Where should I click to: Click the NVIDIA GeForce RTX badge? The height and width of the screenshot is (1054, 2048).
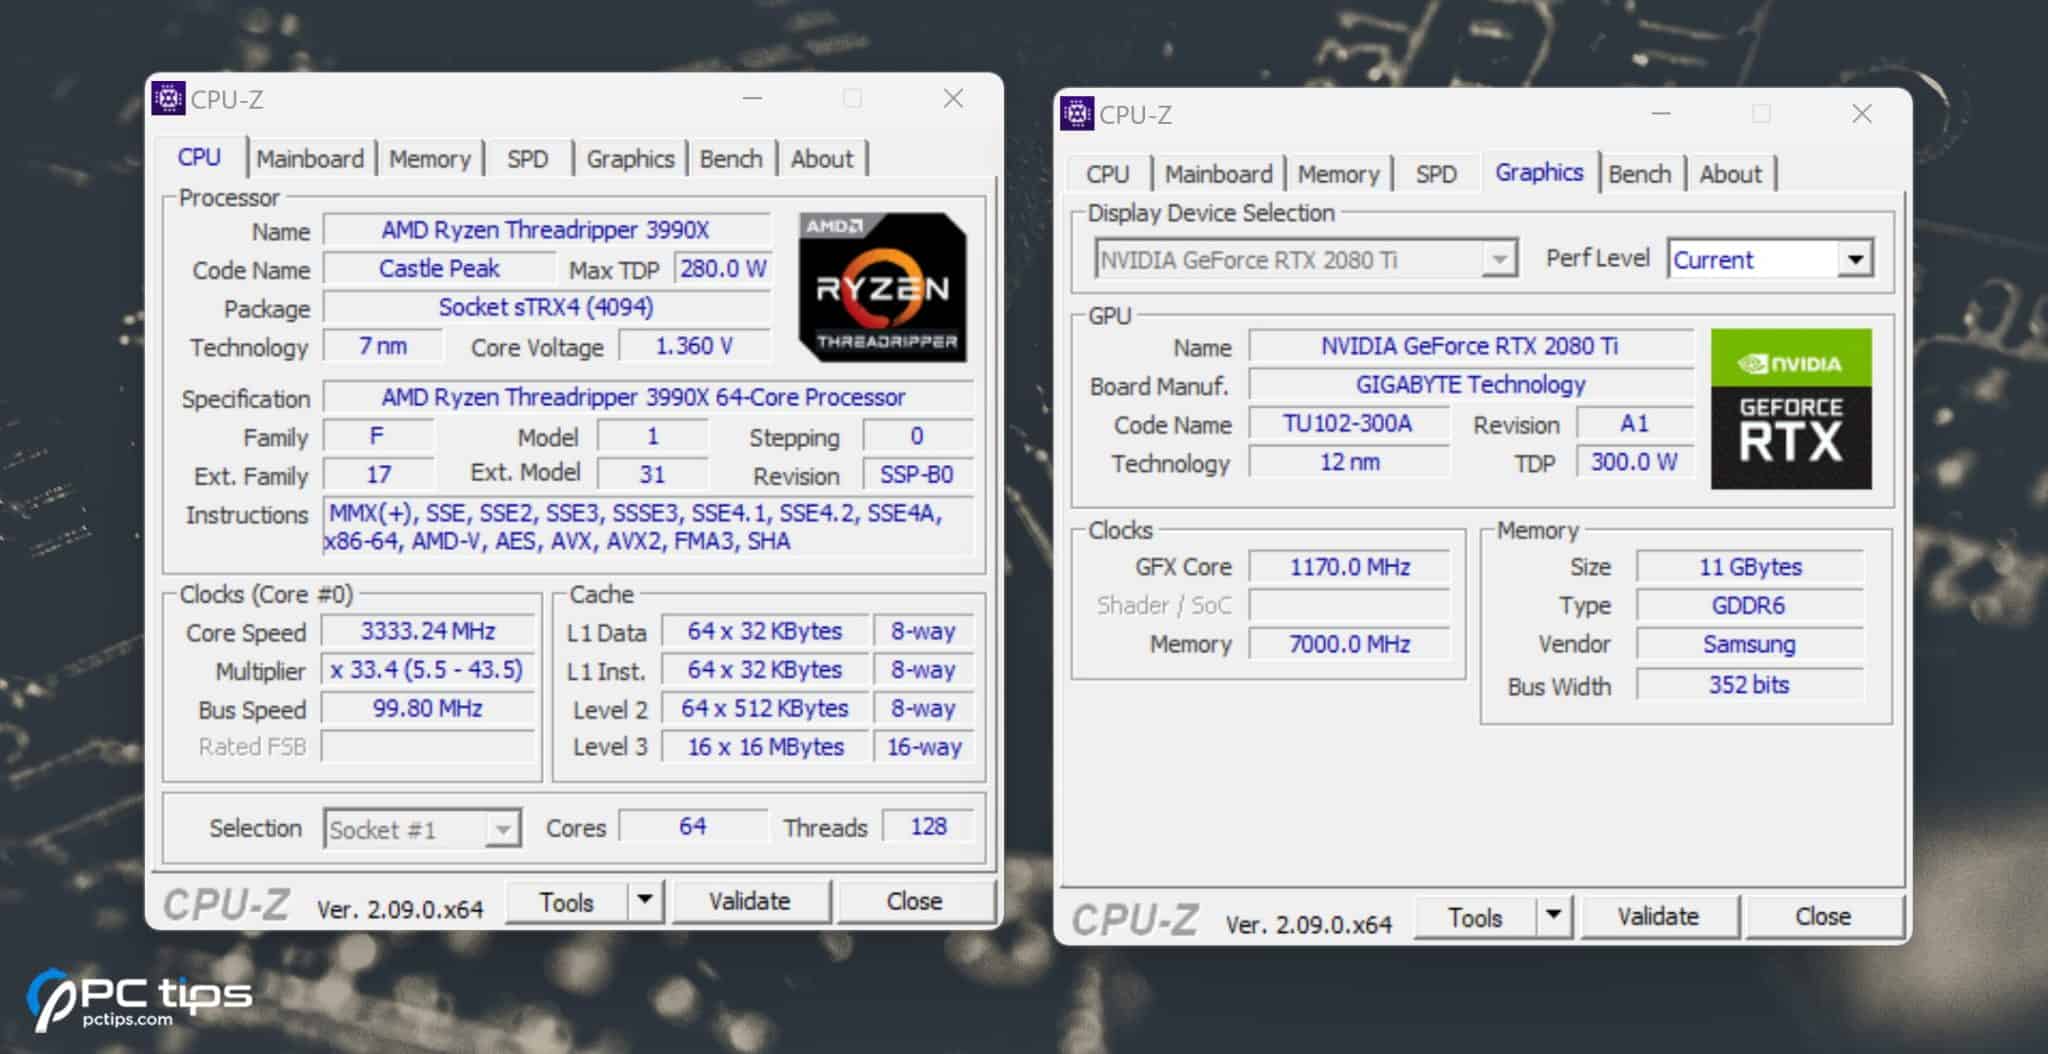[1790, 408]
